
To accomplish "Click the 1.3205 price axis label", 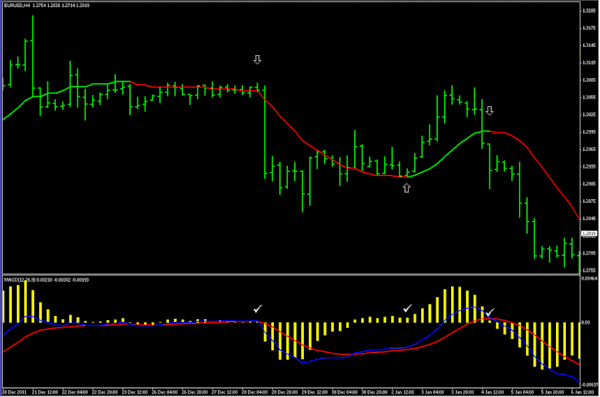I will 588,10.
